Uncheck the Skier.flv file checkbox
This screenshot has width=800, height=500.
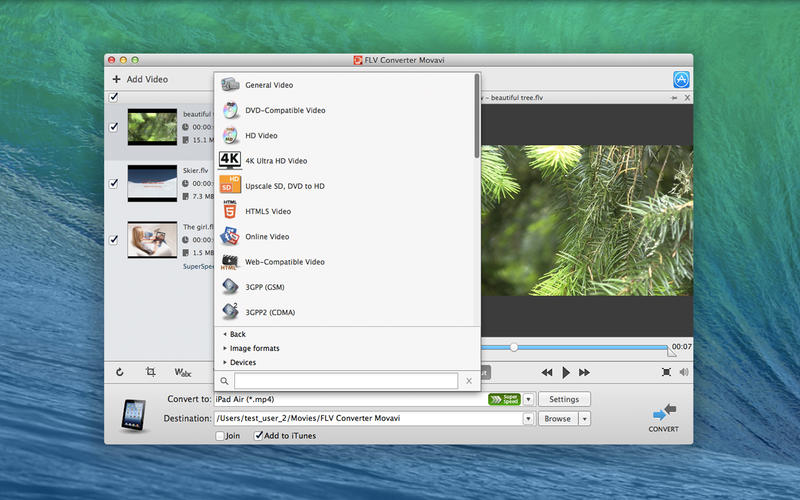(114, 183)
